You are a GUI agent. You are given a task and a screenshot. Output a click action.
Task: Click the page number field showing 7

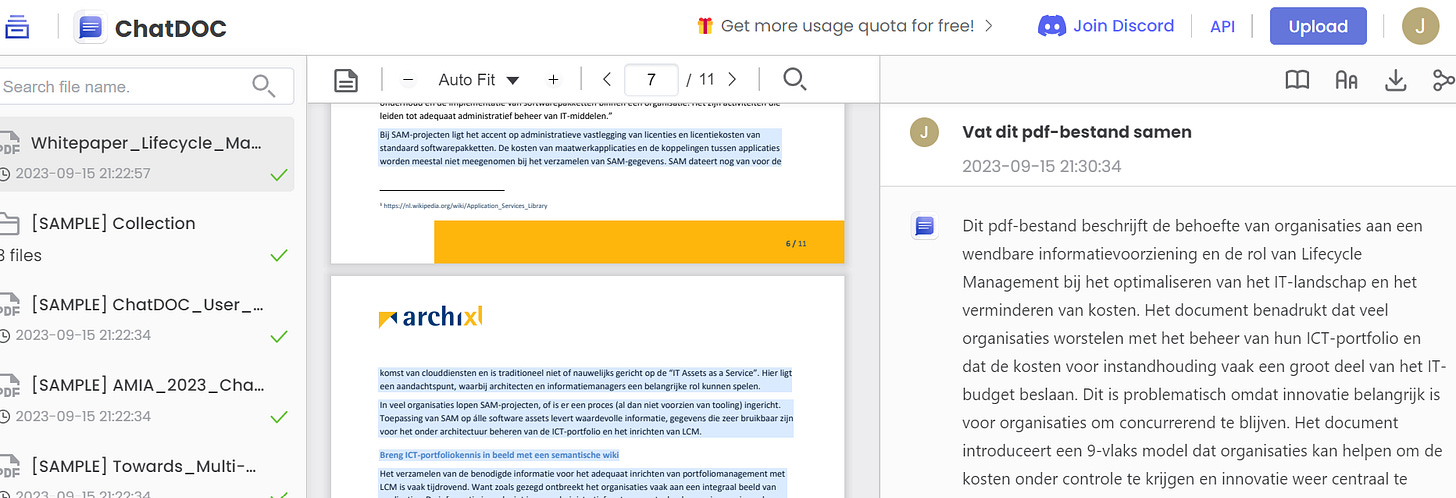(x=651, y=80)
